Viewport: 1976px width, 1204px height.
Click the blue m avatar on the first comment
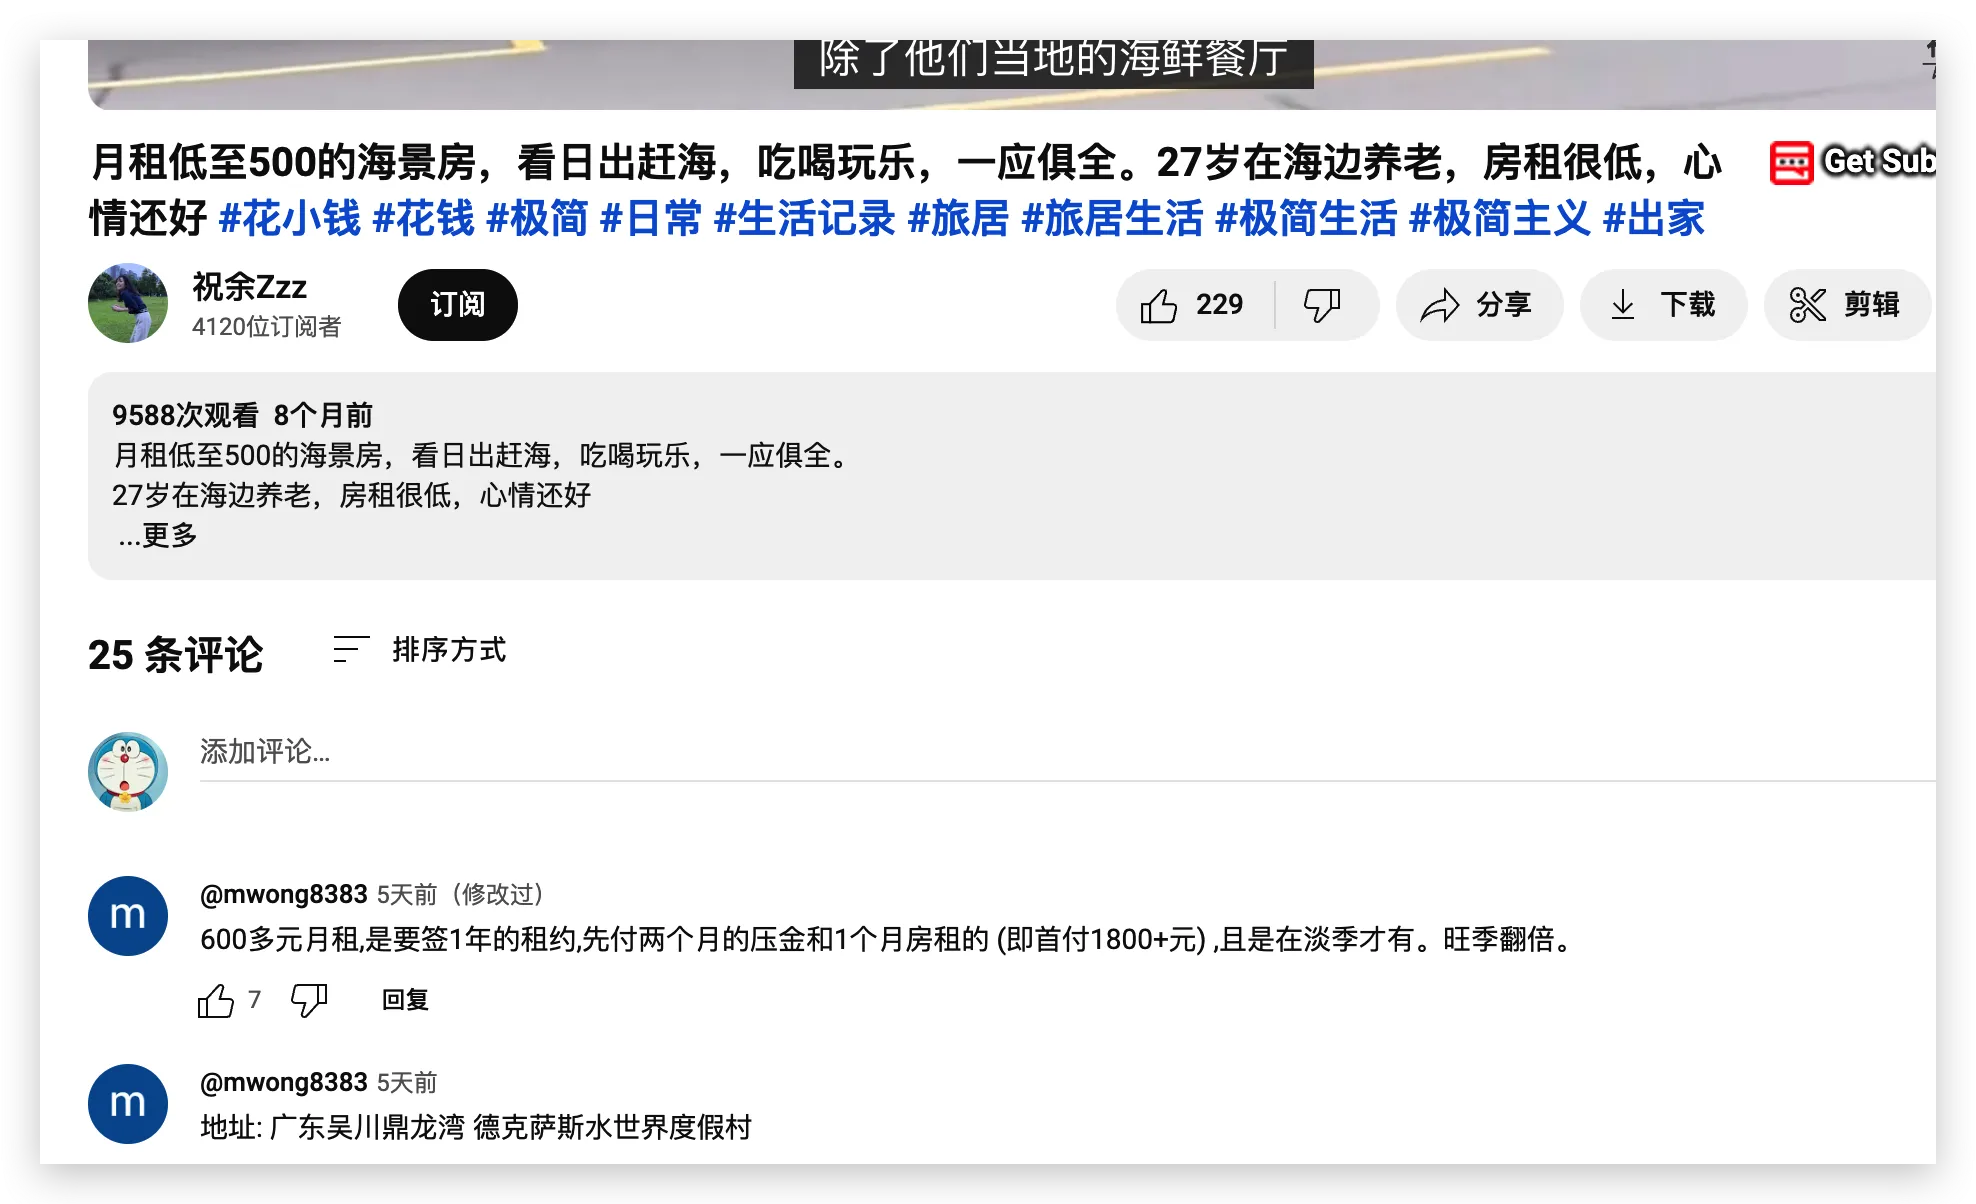[x=128, y=916]
